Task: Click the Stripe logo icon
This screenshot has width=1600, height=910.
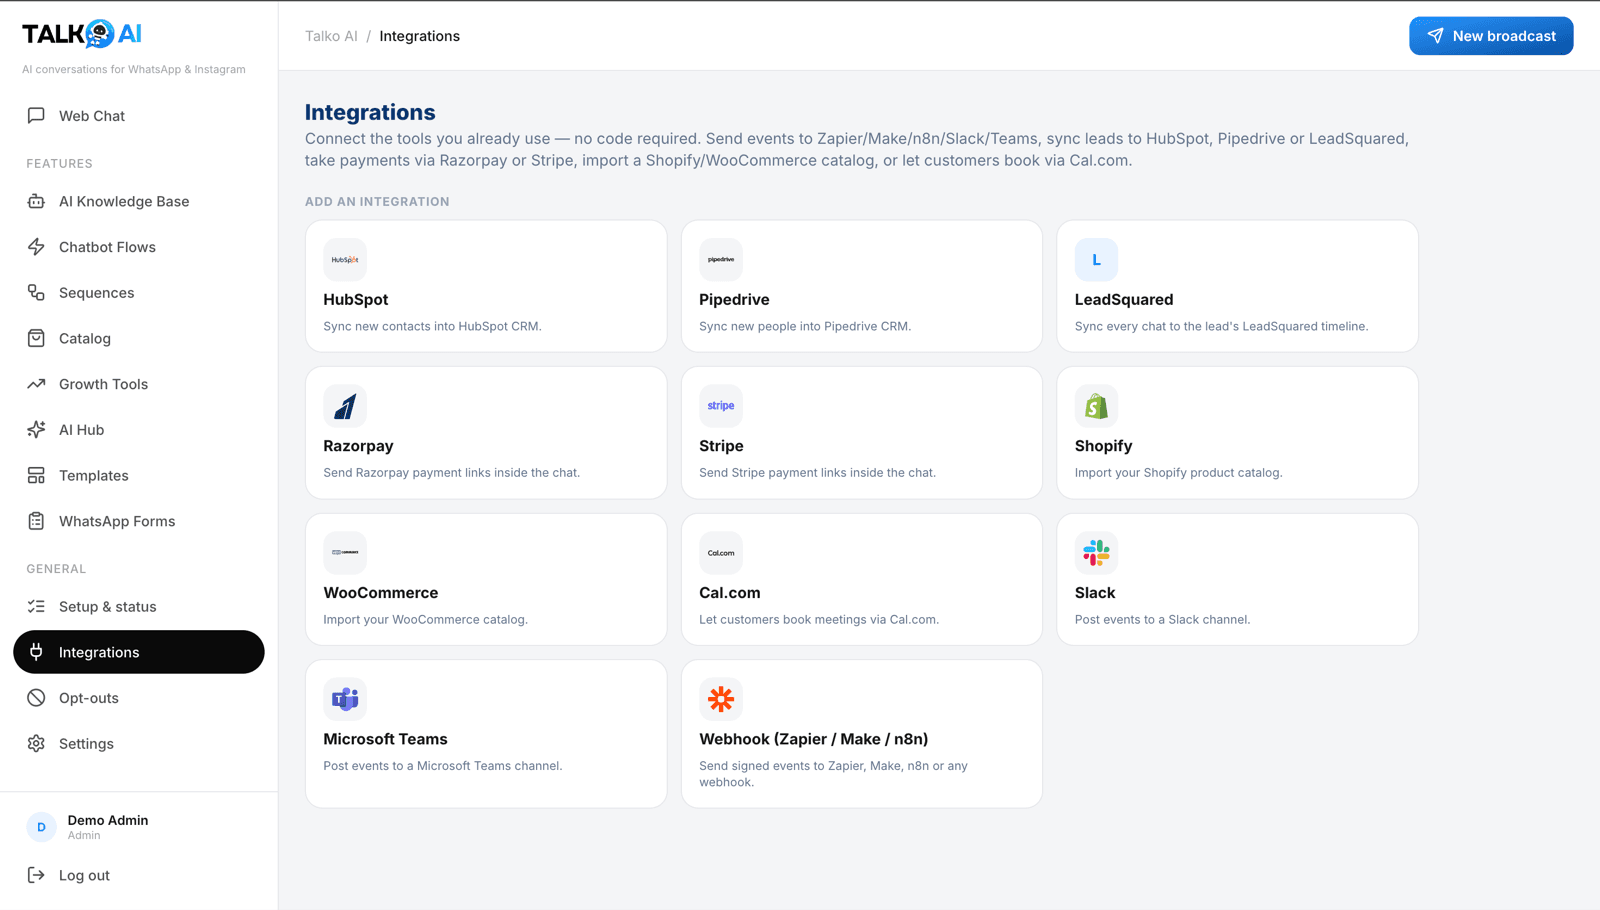Action: (x=721, y=406)
